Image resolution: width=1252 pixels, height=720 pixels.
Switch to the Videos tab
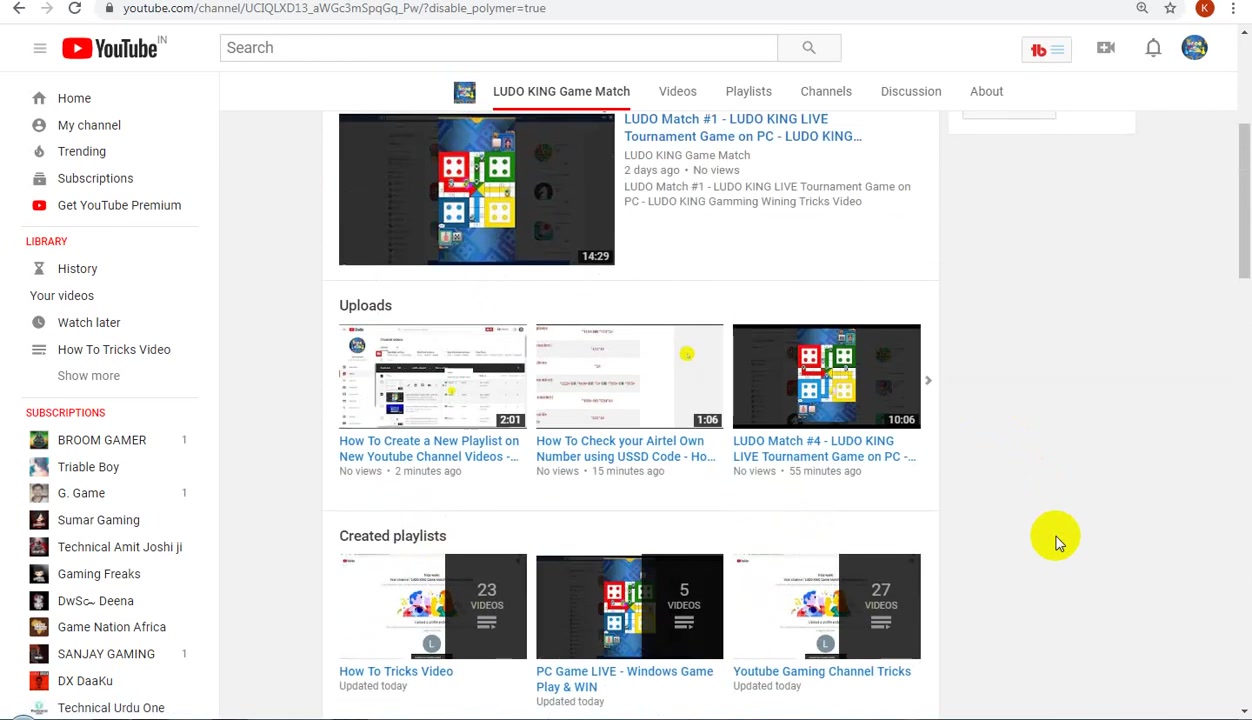click(x=678, y=91)
